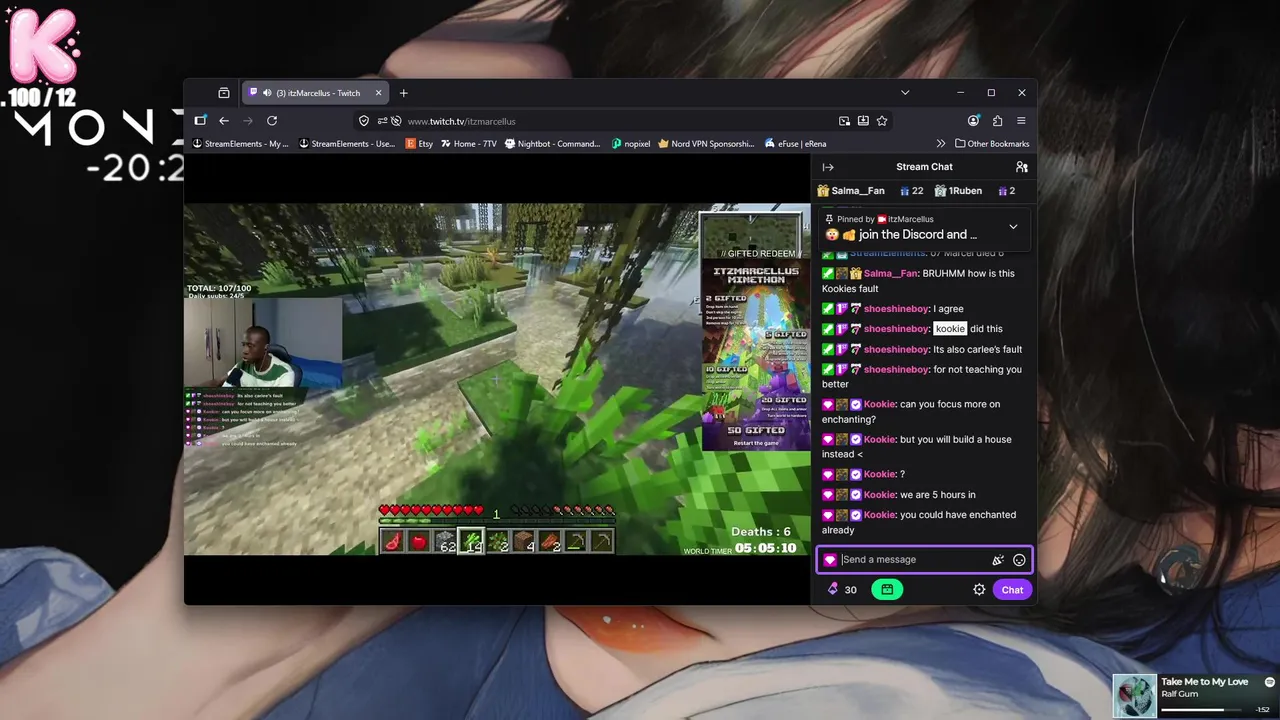Click the Ralf Gum artist name
This screenshot has height=720, width=1280.
click(x=1179, y=694)
